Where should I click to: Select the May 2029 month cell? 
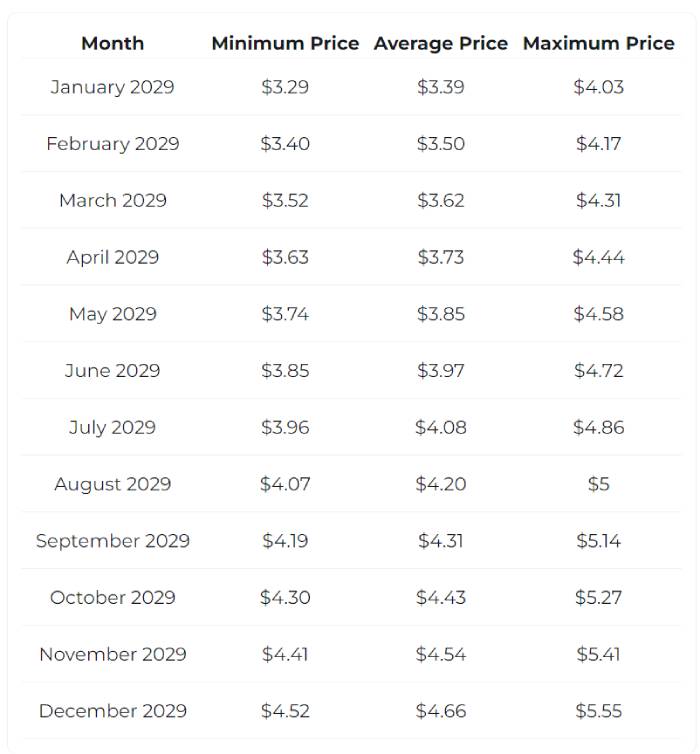coord(112,314)
